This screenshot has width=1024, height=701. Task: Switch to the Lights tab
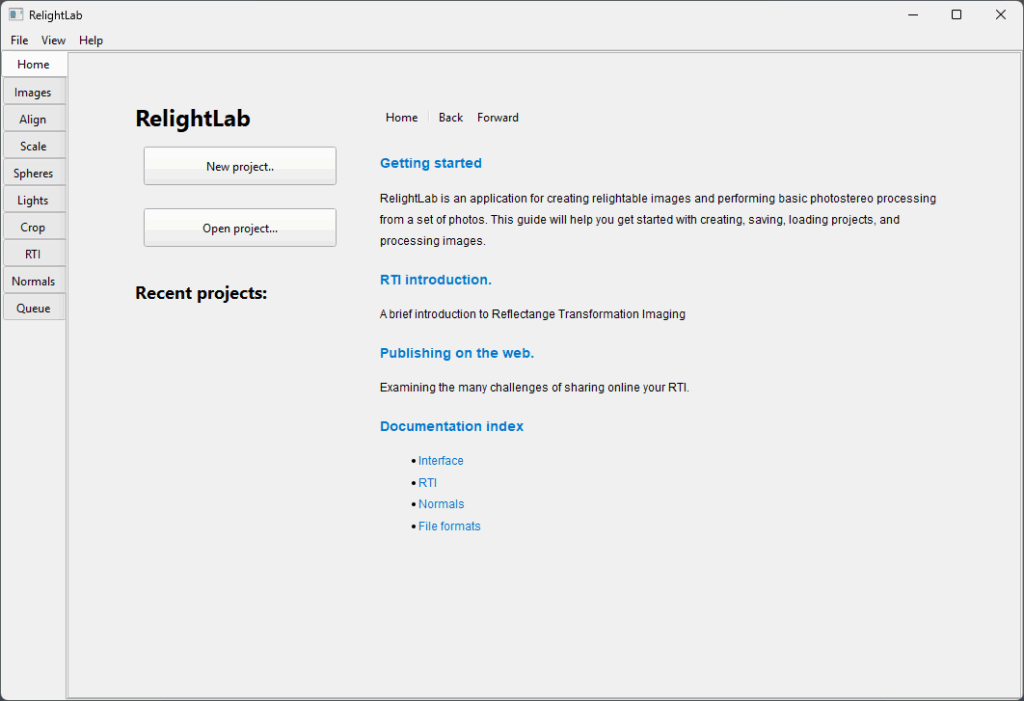pos(33,201)
